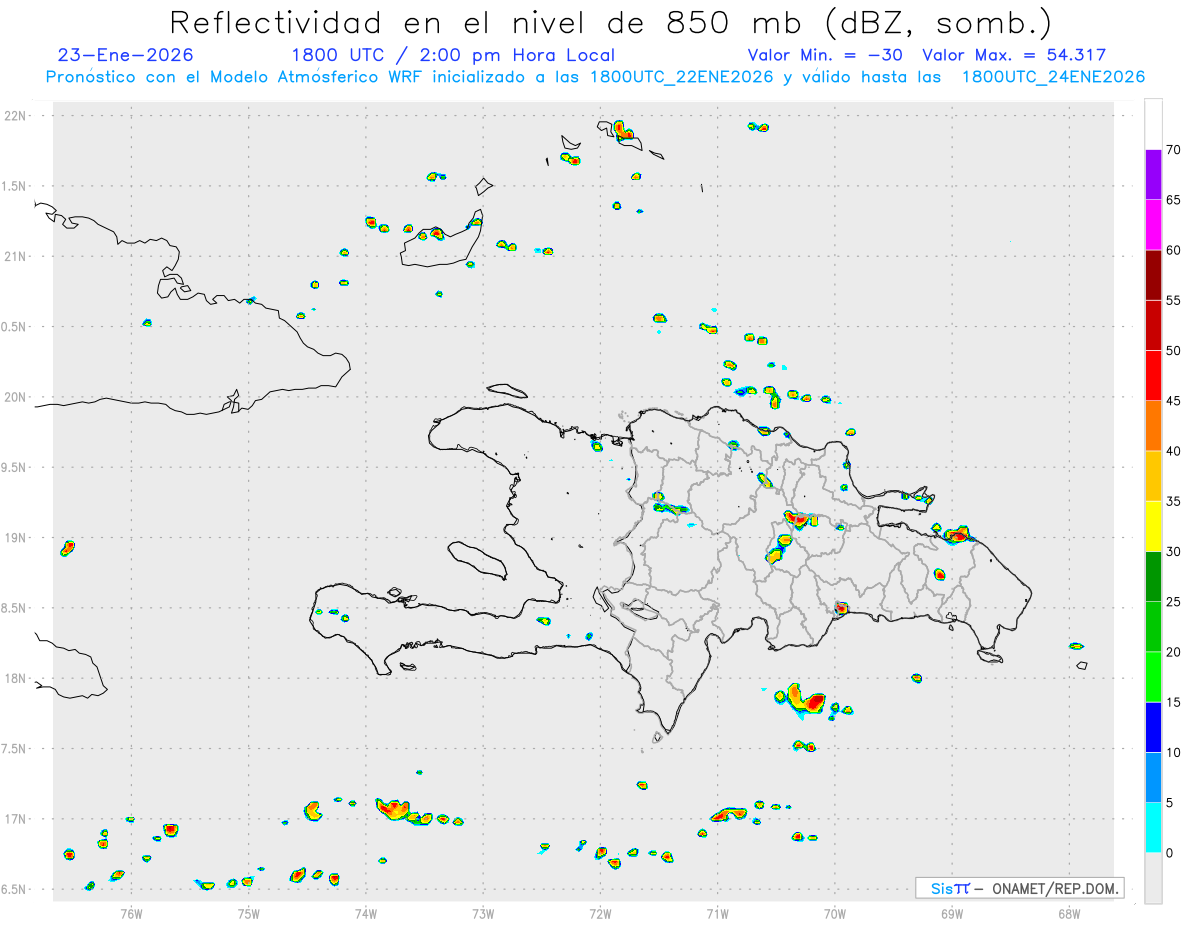This screenshot has height=927, width=1200.
Task: Click the "74W" longitude axis label
Action: coord(366,912)
